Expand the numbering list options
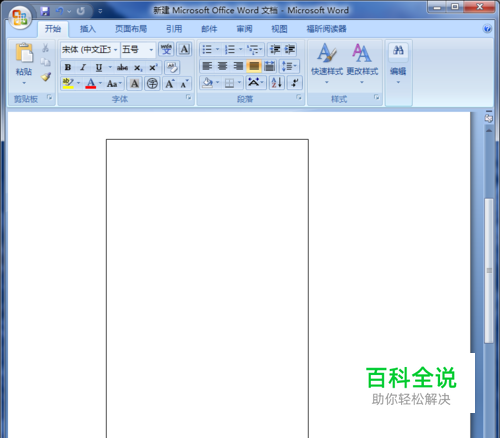The width and height of the screenshot is (500, 438). 241,50
